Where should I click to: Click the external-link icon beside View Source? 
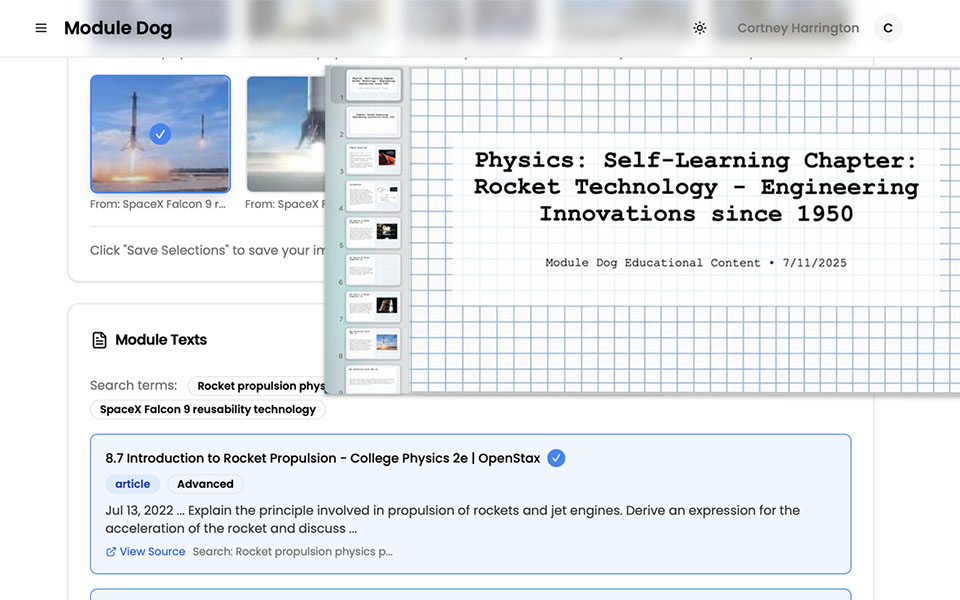pos(110,551)
